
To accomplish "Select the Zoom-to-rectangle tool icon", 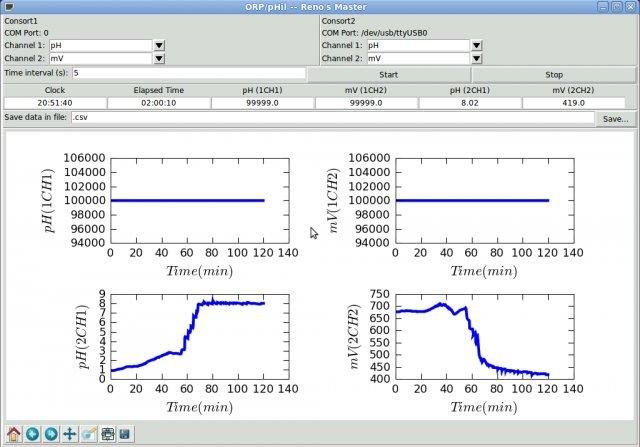I will tap(89, 434).
